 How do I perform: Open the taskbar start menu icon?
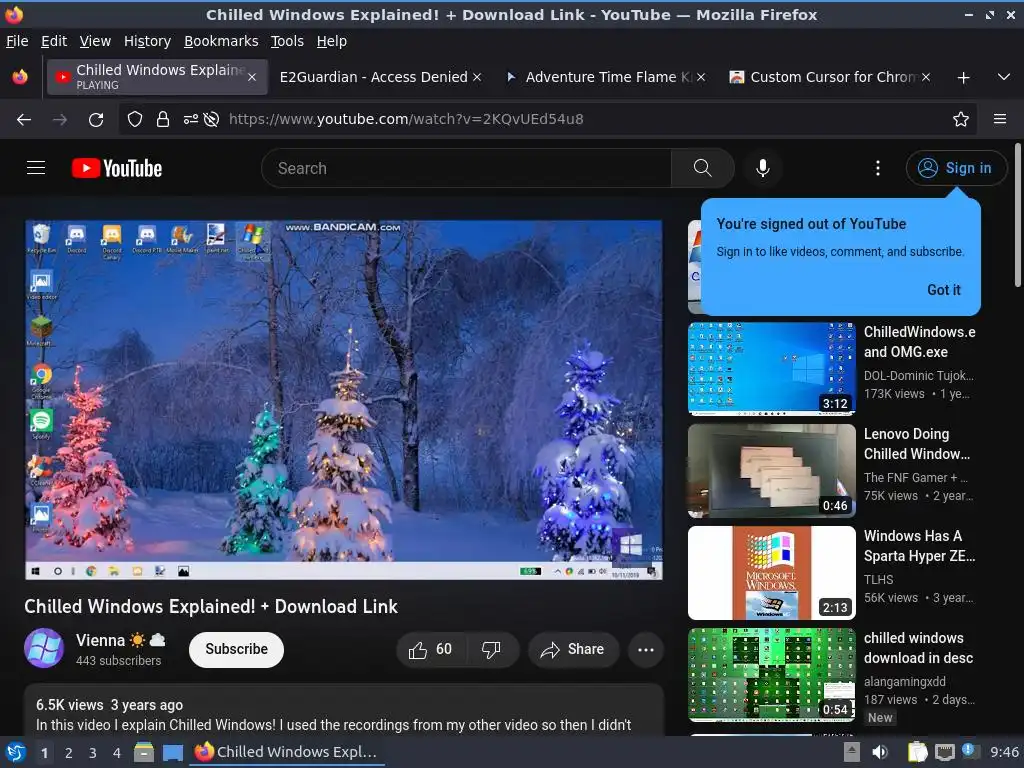tap(14, 752)
